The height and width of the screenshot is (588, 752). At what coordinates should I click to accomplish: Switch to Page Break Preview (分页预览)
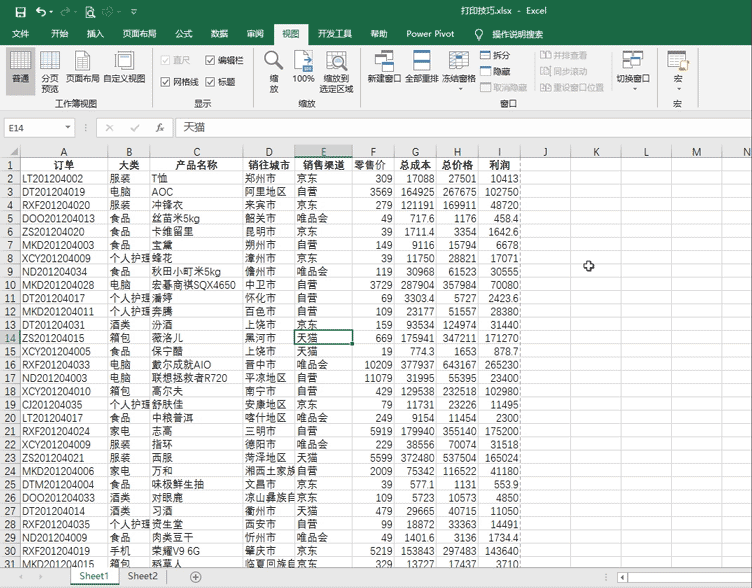click(x=50, y=72)
